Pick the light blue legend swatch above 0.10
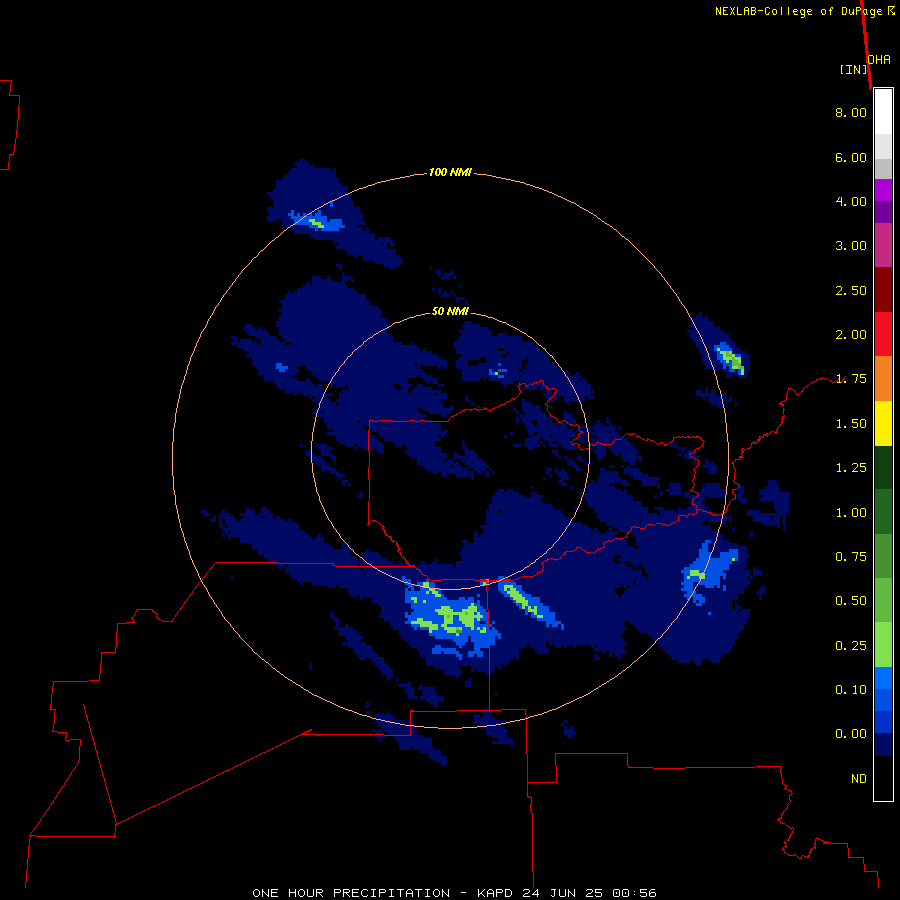The image size is (900, 900). [x=883, y=678]
